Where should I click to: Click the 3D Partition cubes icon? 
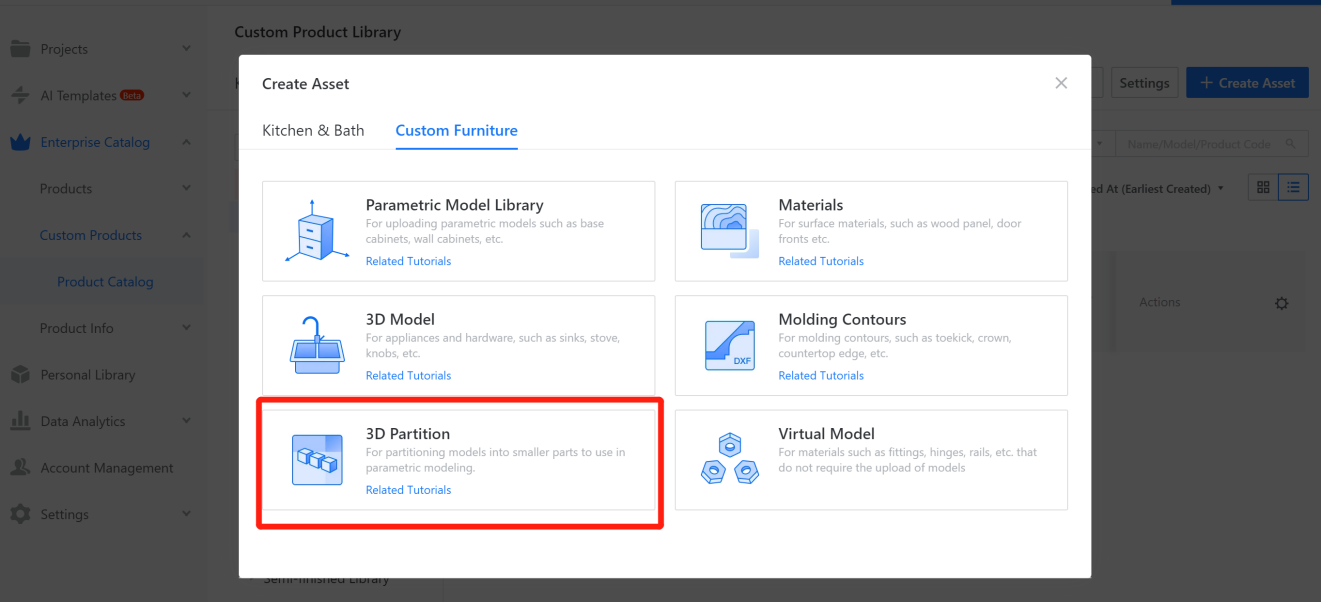click(315, 460)
